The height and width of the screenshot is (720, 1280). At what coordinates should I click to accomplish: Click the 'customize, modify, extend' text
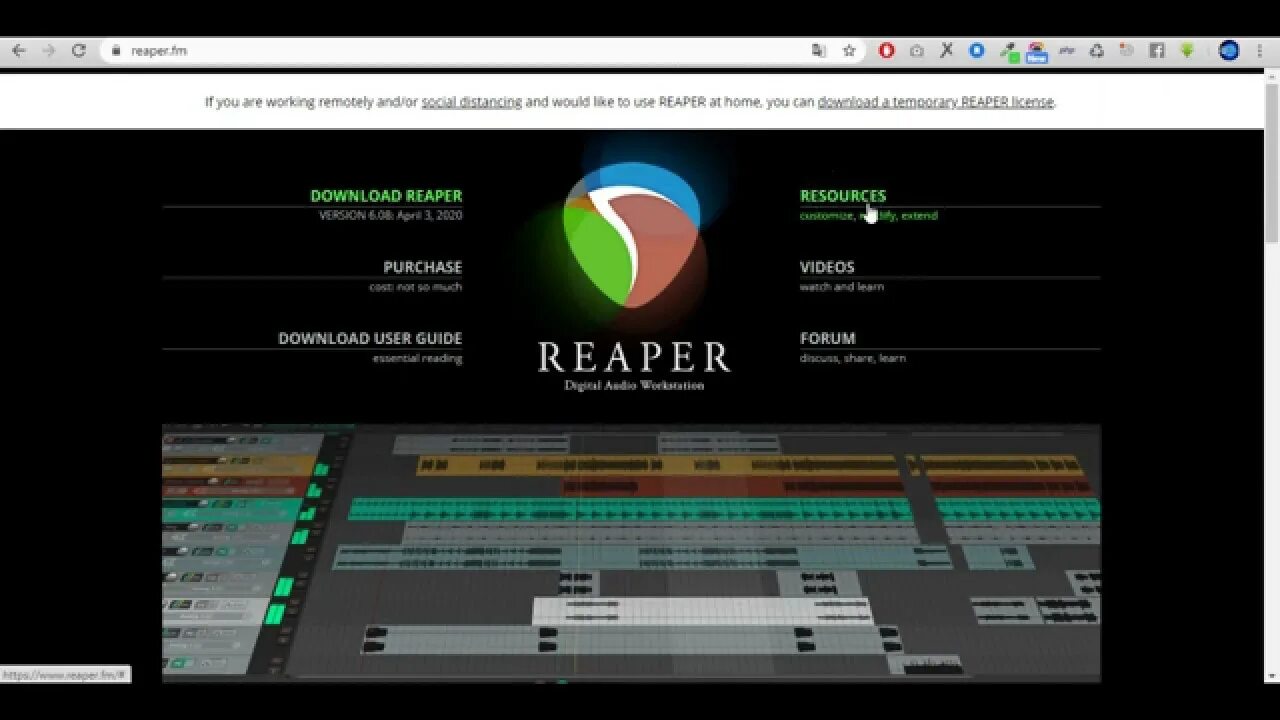point(869,216)
